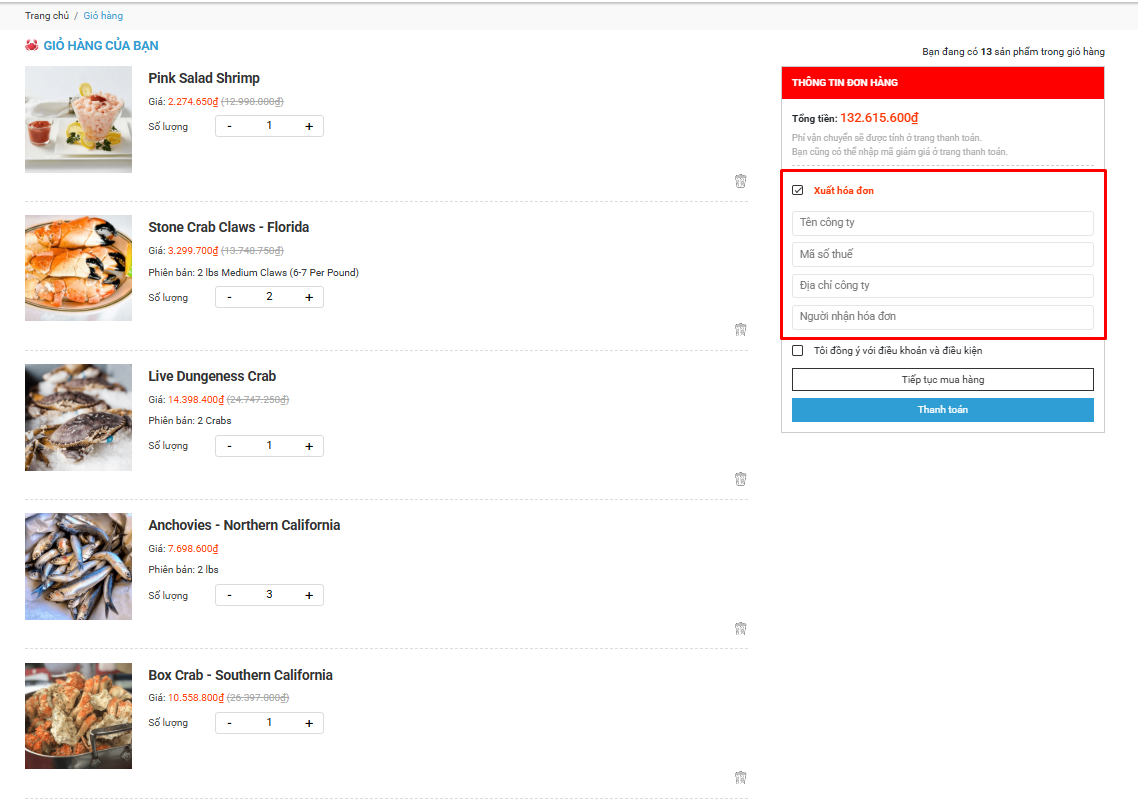Open Live Dungeness Crab product link
The height and width of the screenshot is (803, 1138).
point(212,376)
